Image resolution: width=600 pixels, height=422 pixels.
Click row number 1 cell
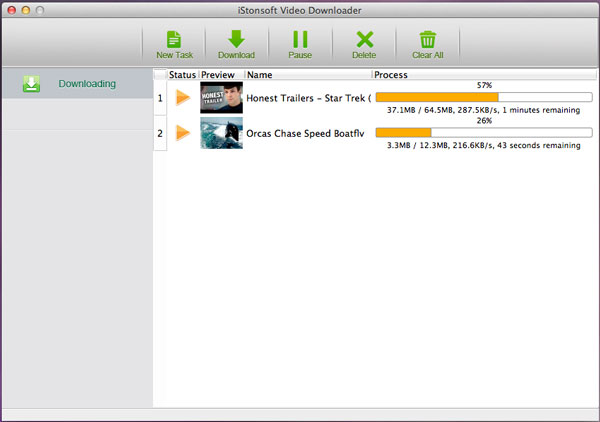[160, 98]
